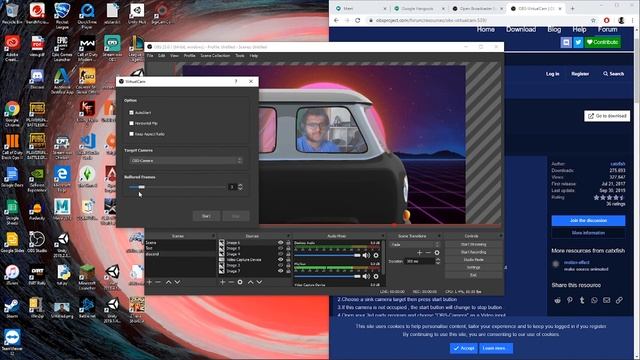Share resource on Tumblr
Image resolution: width=640 pixels, height=360 pixels.
click(x=582, y=300)
